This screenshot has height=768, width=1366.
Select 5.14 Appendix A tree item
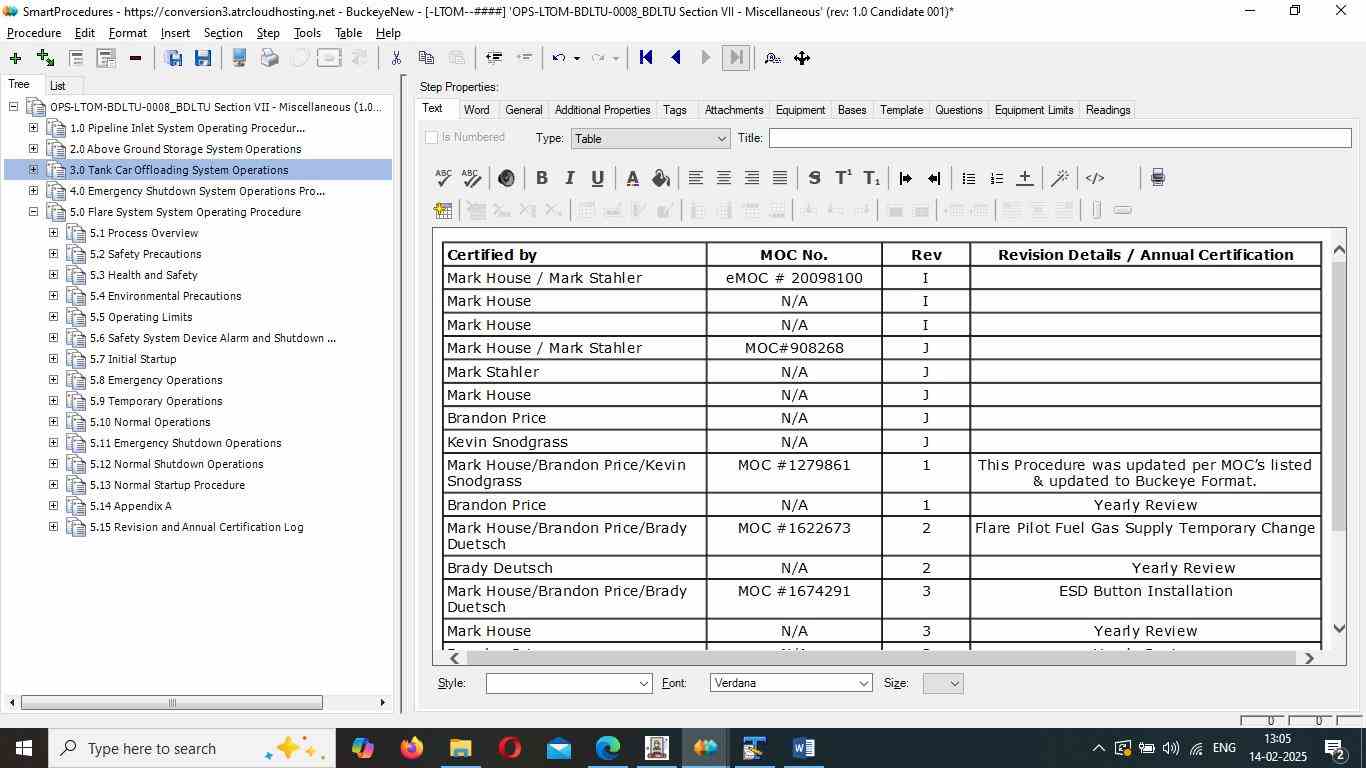[131, 506]
